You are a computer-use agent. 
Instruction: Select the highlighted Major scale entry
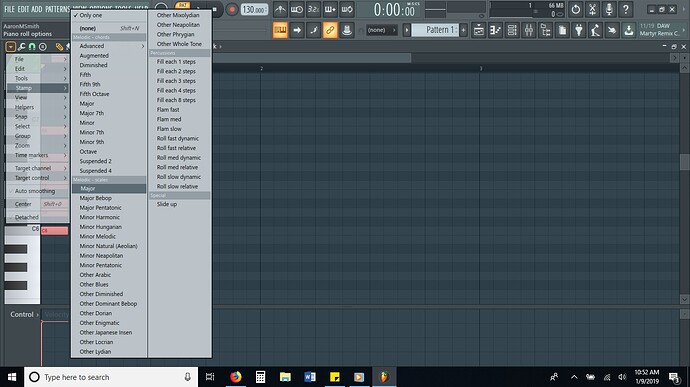click(109, 188)
